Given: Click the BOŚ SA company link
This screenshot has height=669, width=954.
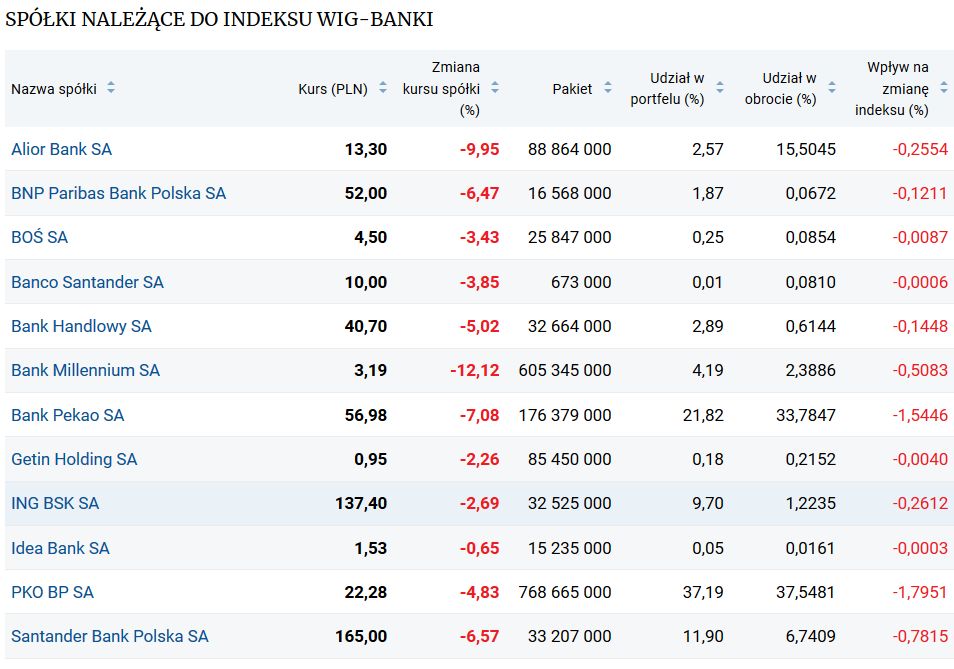Looking at the screenshot, I should click(x=40, y=237).
